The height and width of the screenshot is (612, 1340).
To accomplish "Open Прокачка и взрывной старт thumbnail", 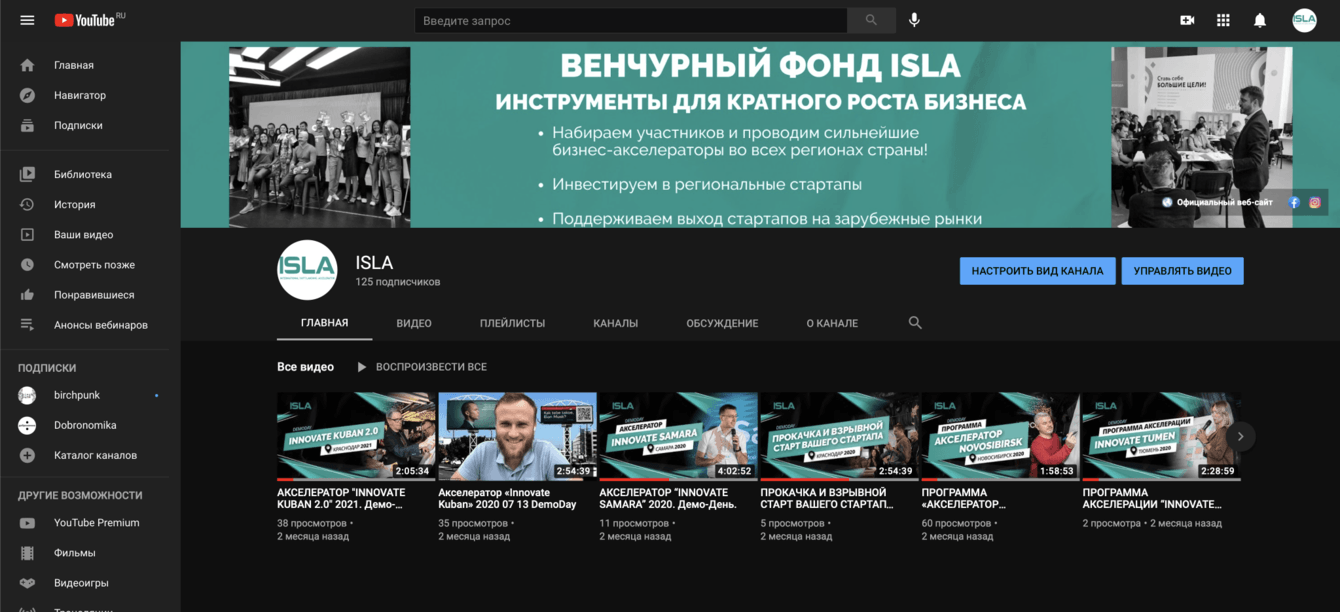I will [x=839, y=436].
